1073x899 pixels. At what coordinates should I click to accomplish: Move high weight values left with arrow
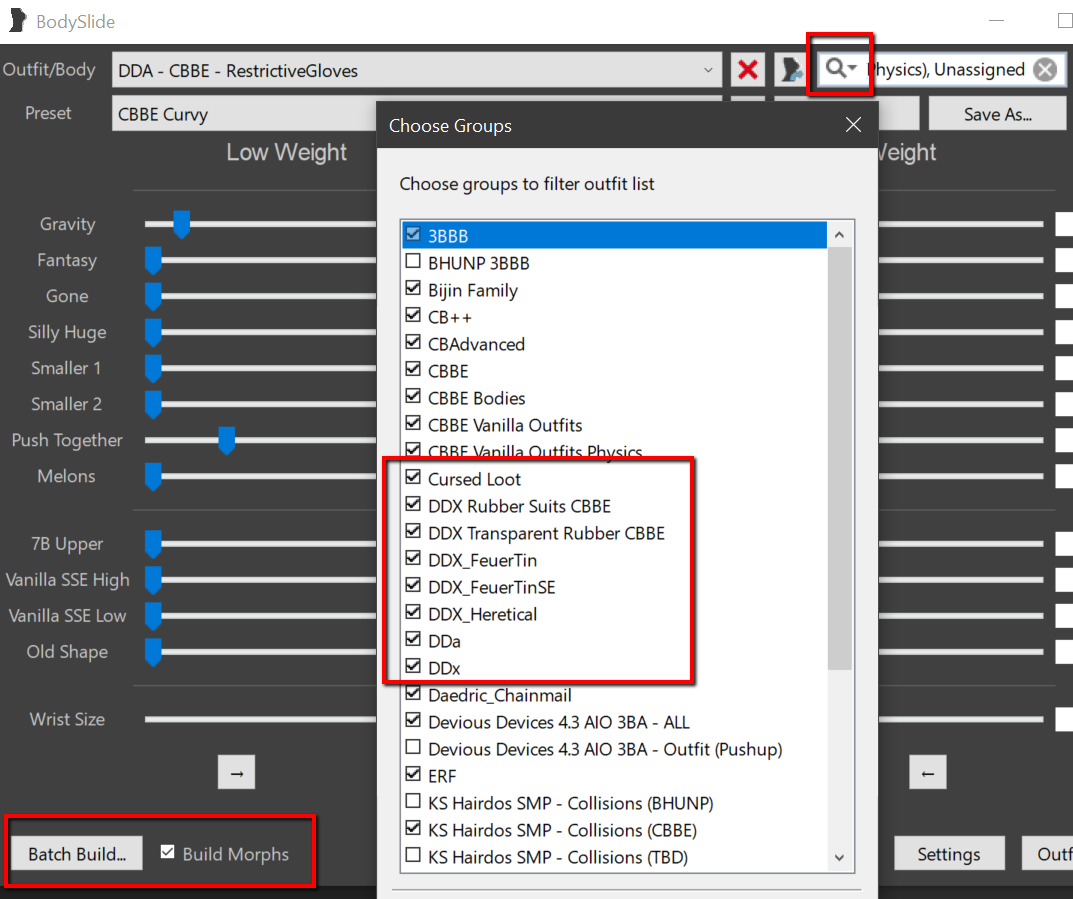click(x=927, y=772)
